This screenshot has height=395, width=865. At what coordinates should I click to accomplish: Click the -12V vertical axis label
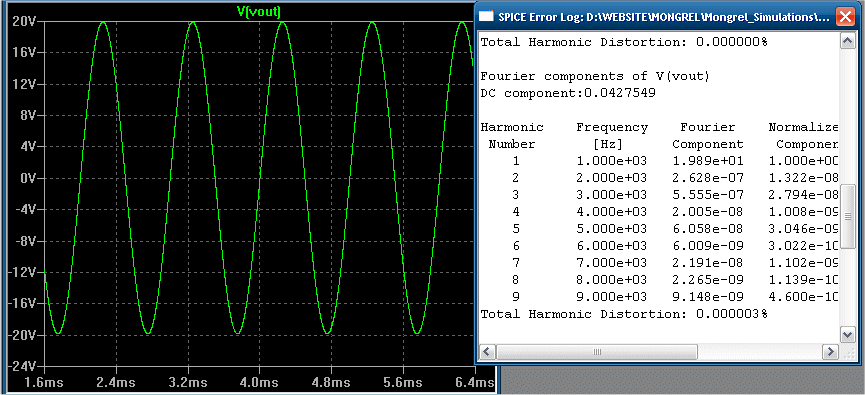click(x=22, y=272)
